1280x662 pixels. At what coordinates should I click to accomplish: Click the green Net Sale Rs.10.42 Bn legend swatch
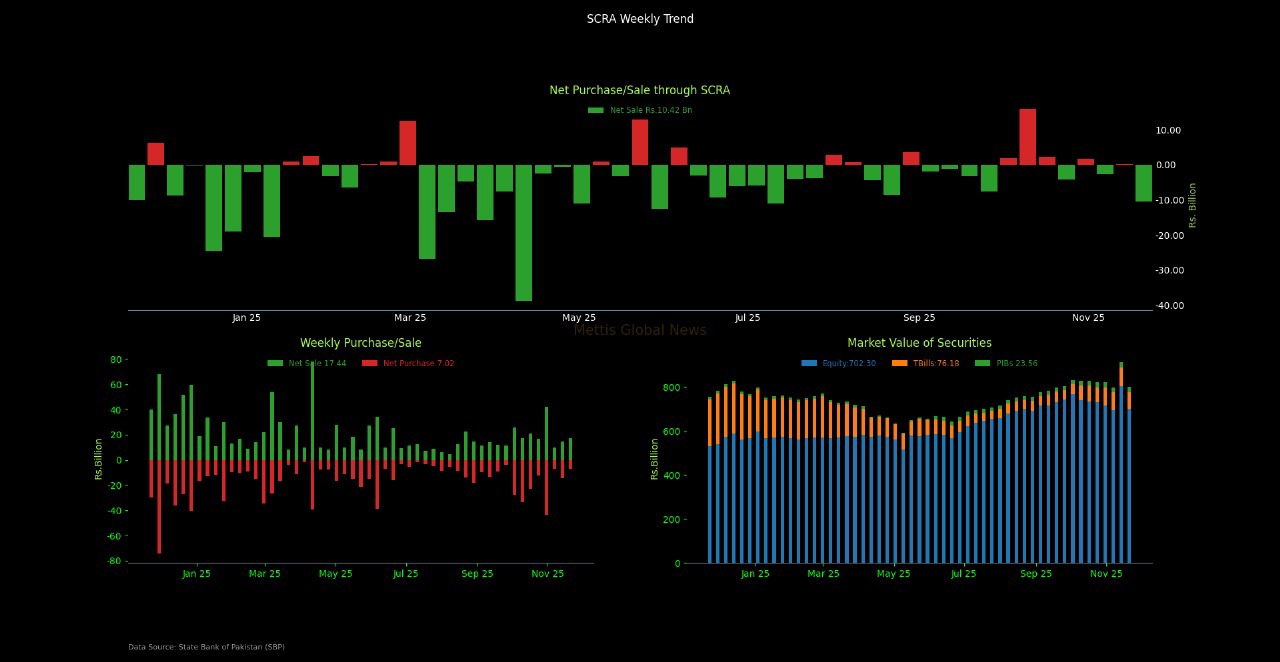point(596,110)
